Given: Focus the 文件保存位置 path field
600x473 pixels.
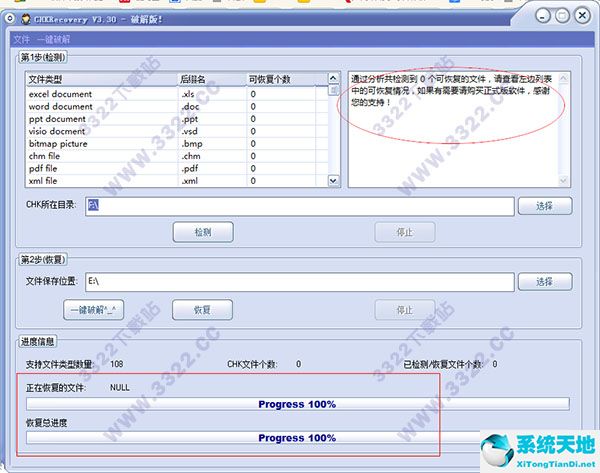Looking at the screenshot, I should coord(300,282).
